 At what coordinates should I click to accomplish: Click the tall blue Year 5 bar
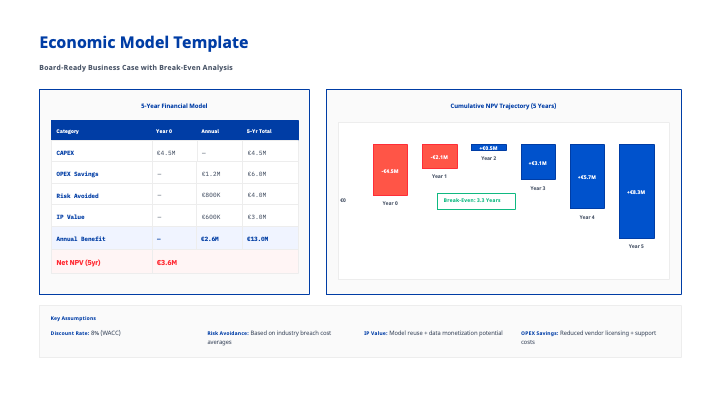636,191
